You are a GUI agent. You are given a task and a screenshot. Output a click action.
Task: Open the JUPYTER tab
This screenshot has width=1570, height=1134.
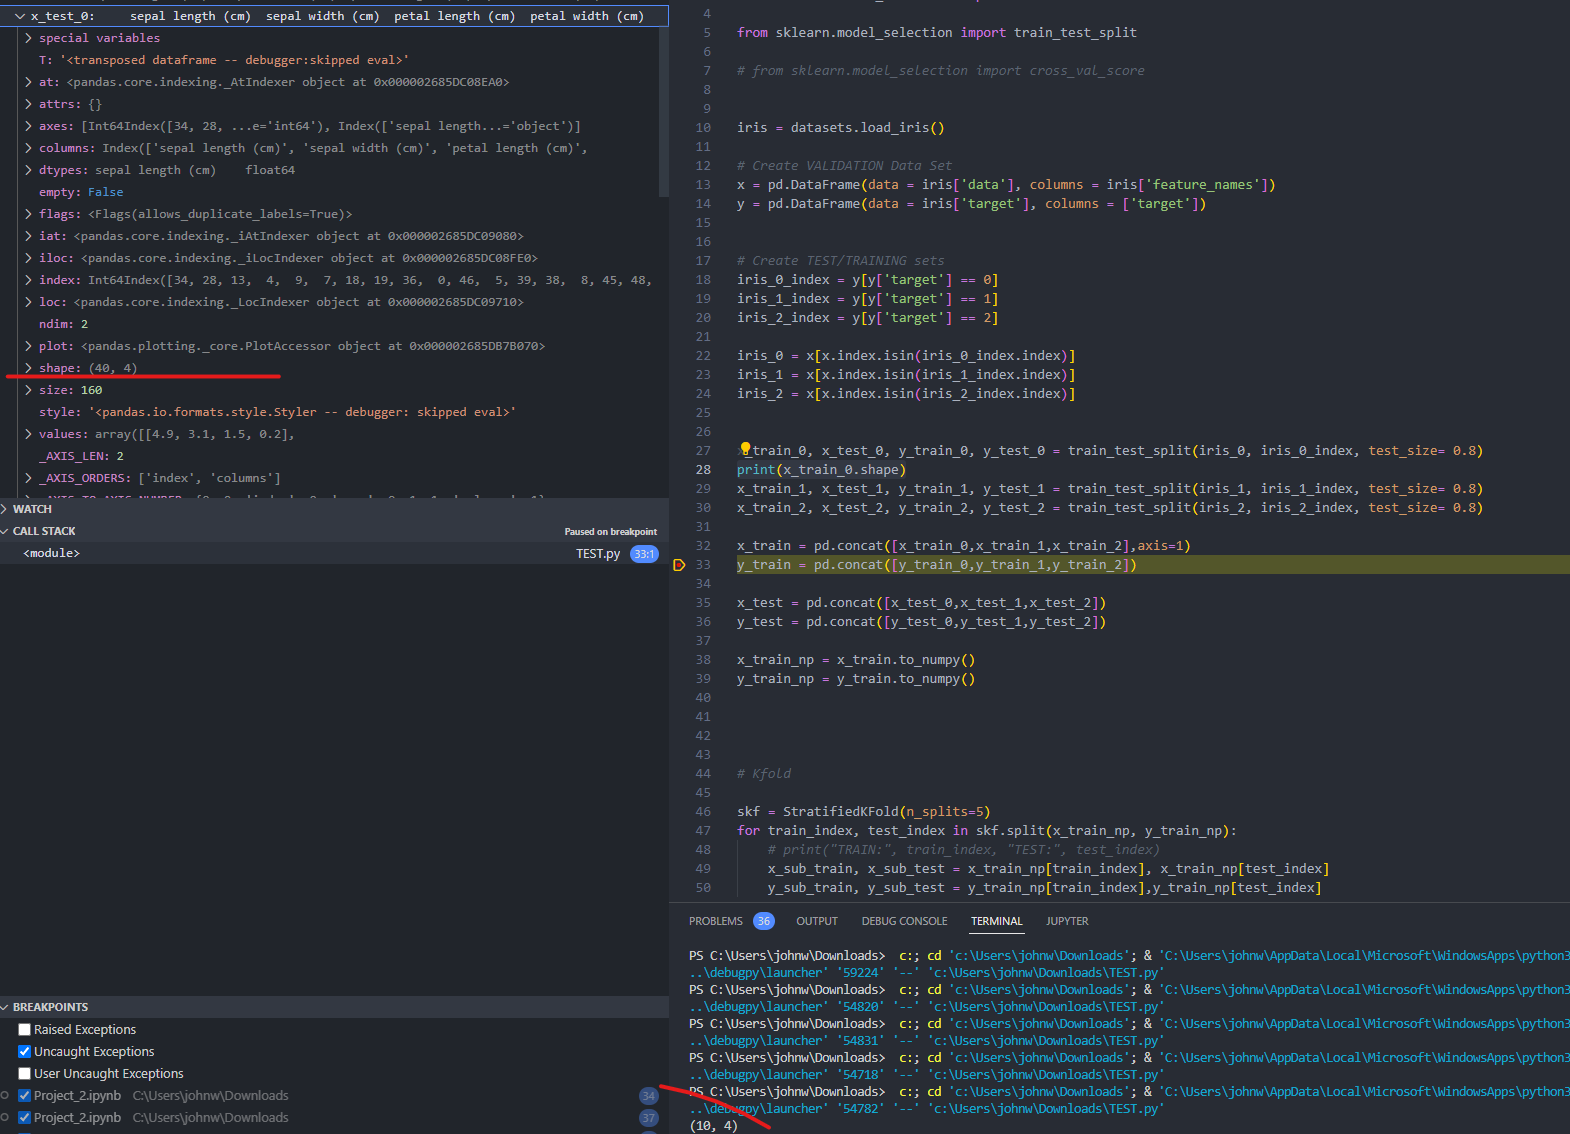click(1067, 921)
